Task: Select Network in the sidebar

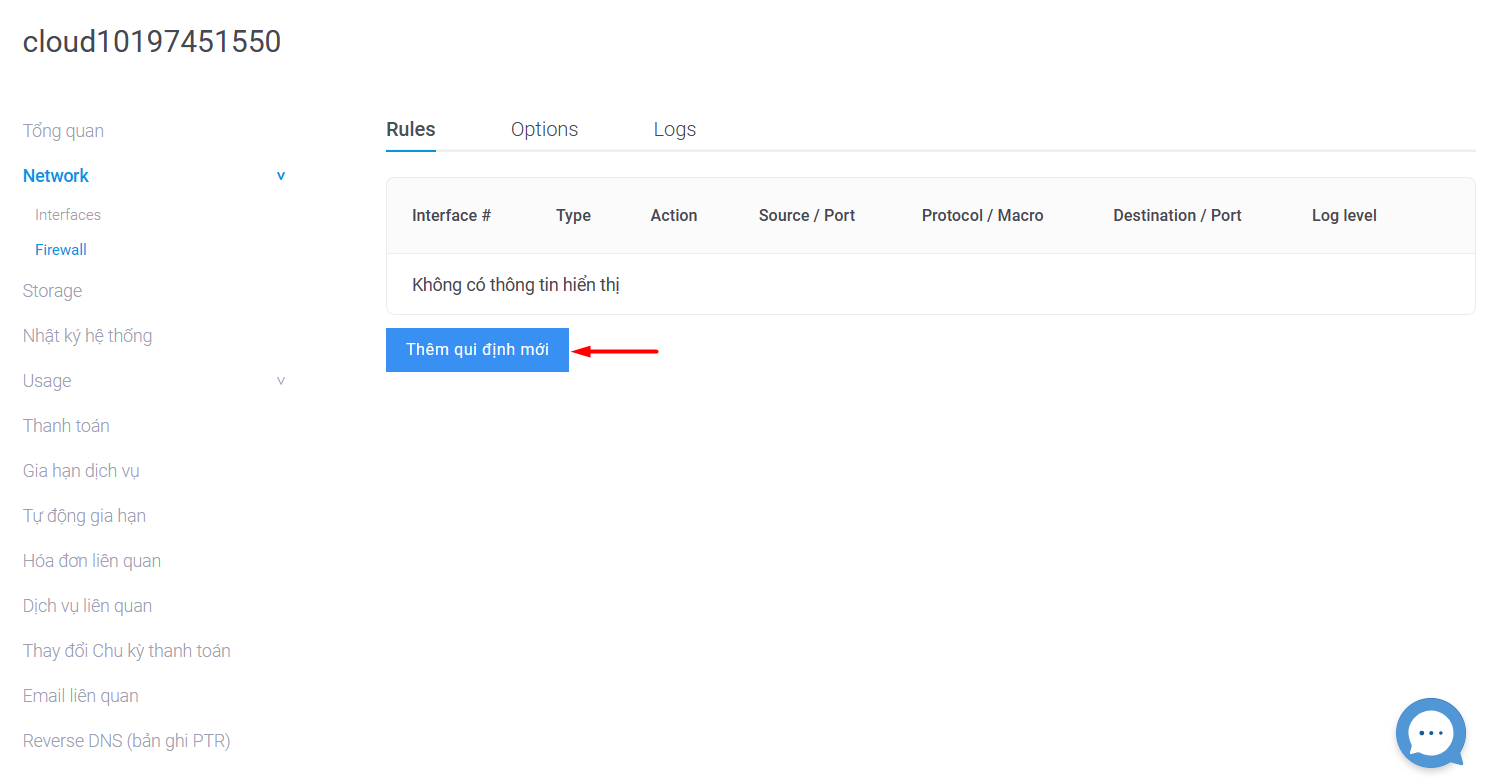Action: point(56,176)
